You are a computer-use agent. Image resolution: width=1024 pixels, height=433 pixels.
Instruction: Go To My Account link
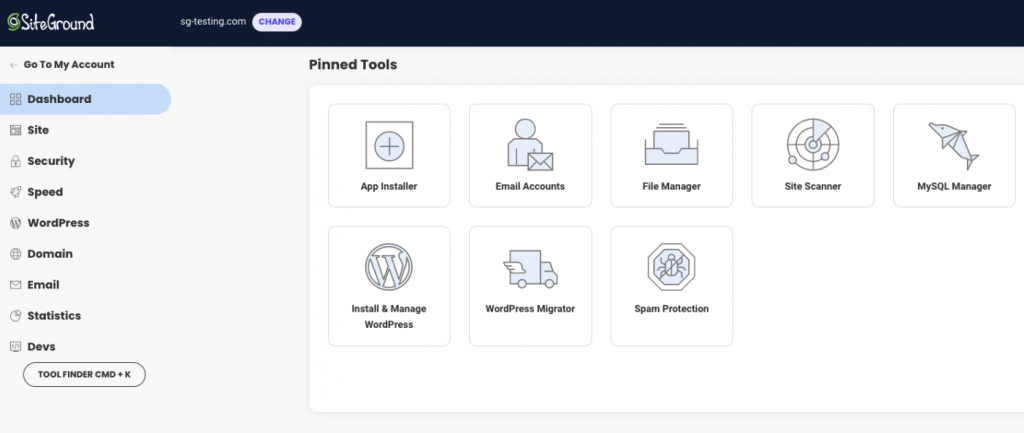pyautogui.click(x=69, y=65)
